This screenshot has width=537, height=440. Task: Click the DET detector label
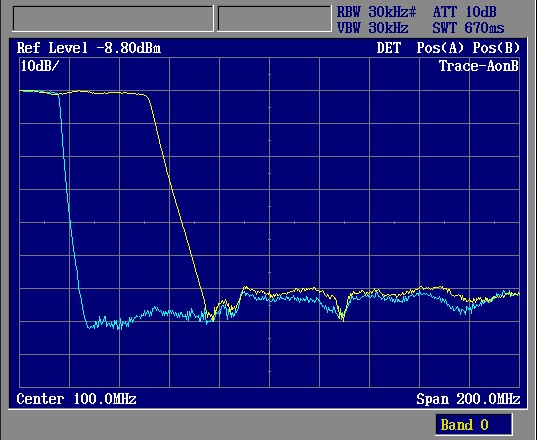click(x=388, y=48)
